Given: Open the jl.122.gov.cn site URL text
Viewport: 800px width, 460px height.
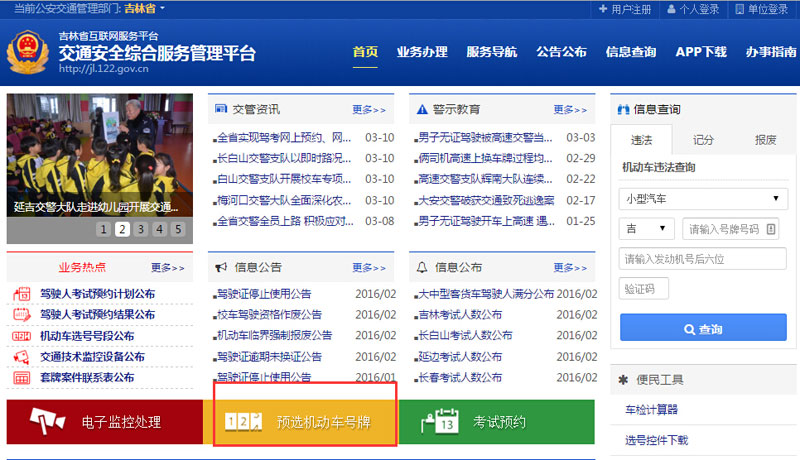Looking at the screenshot, I should point(104,68).
